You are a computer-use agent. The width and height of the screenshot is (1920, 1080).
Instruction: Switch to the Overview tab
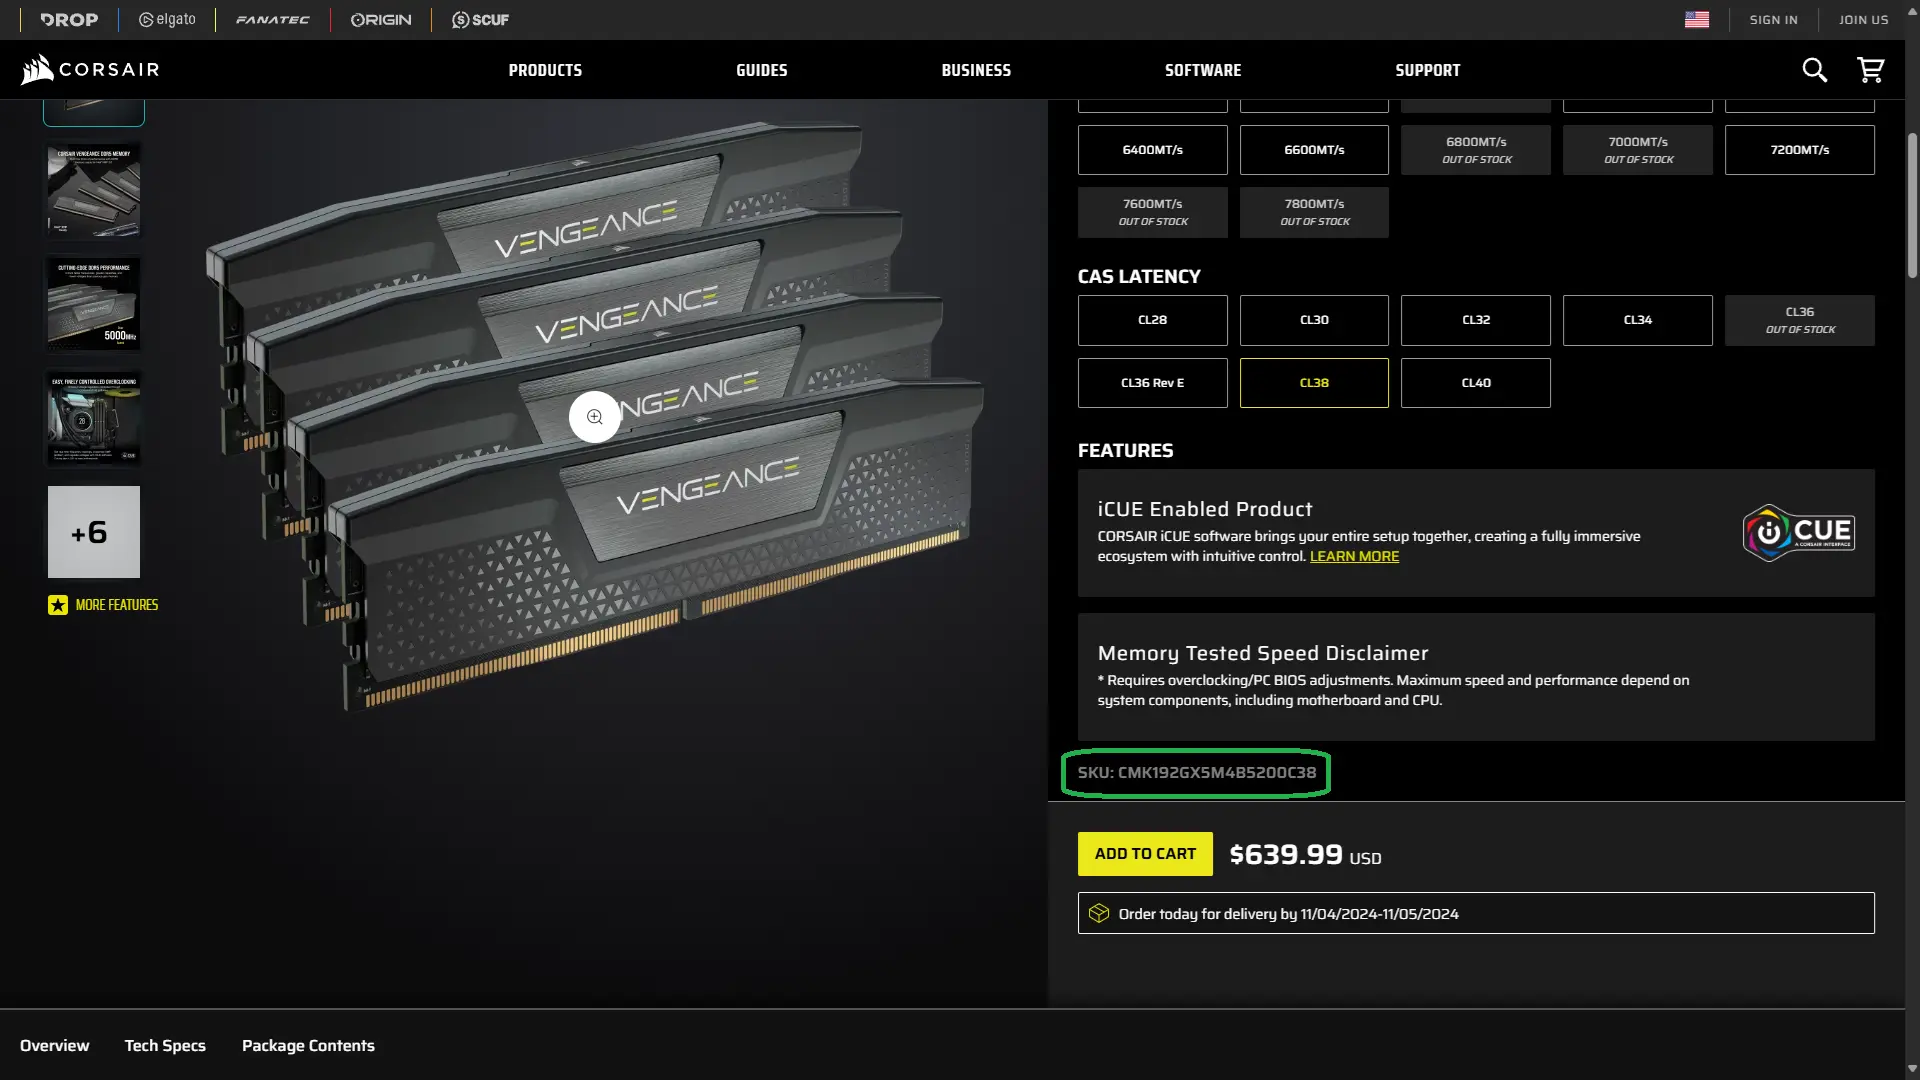click(x=55, y=1045)
